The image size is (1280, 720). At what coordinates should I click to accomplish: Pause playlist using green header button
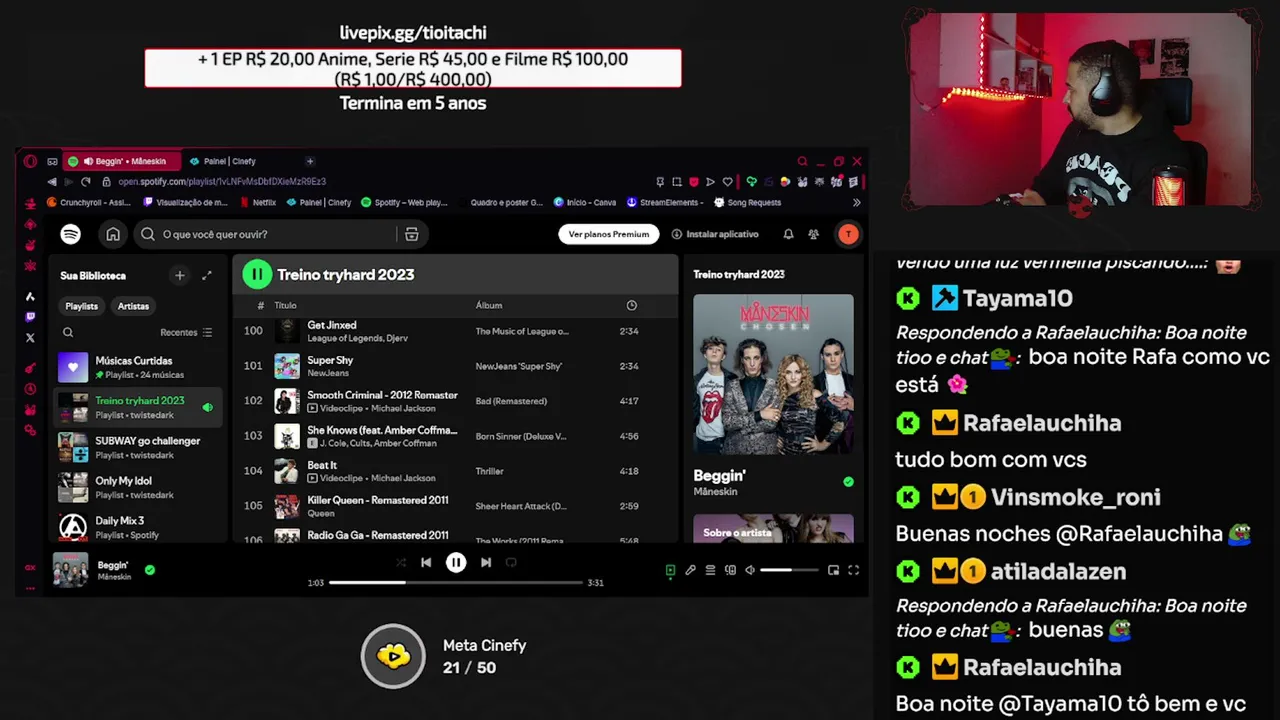click(x=257, y=274)
